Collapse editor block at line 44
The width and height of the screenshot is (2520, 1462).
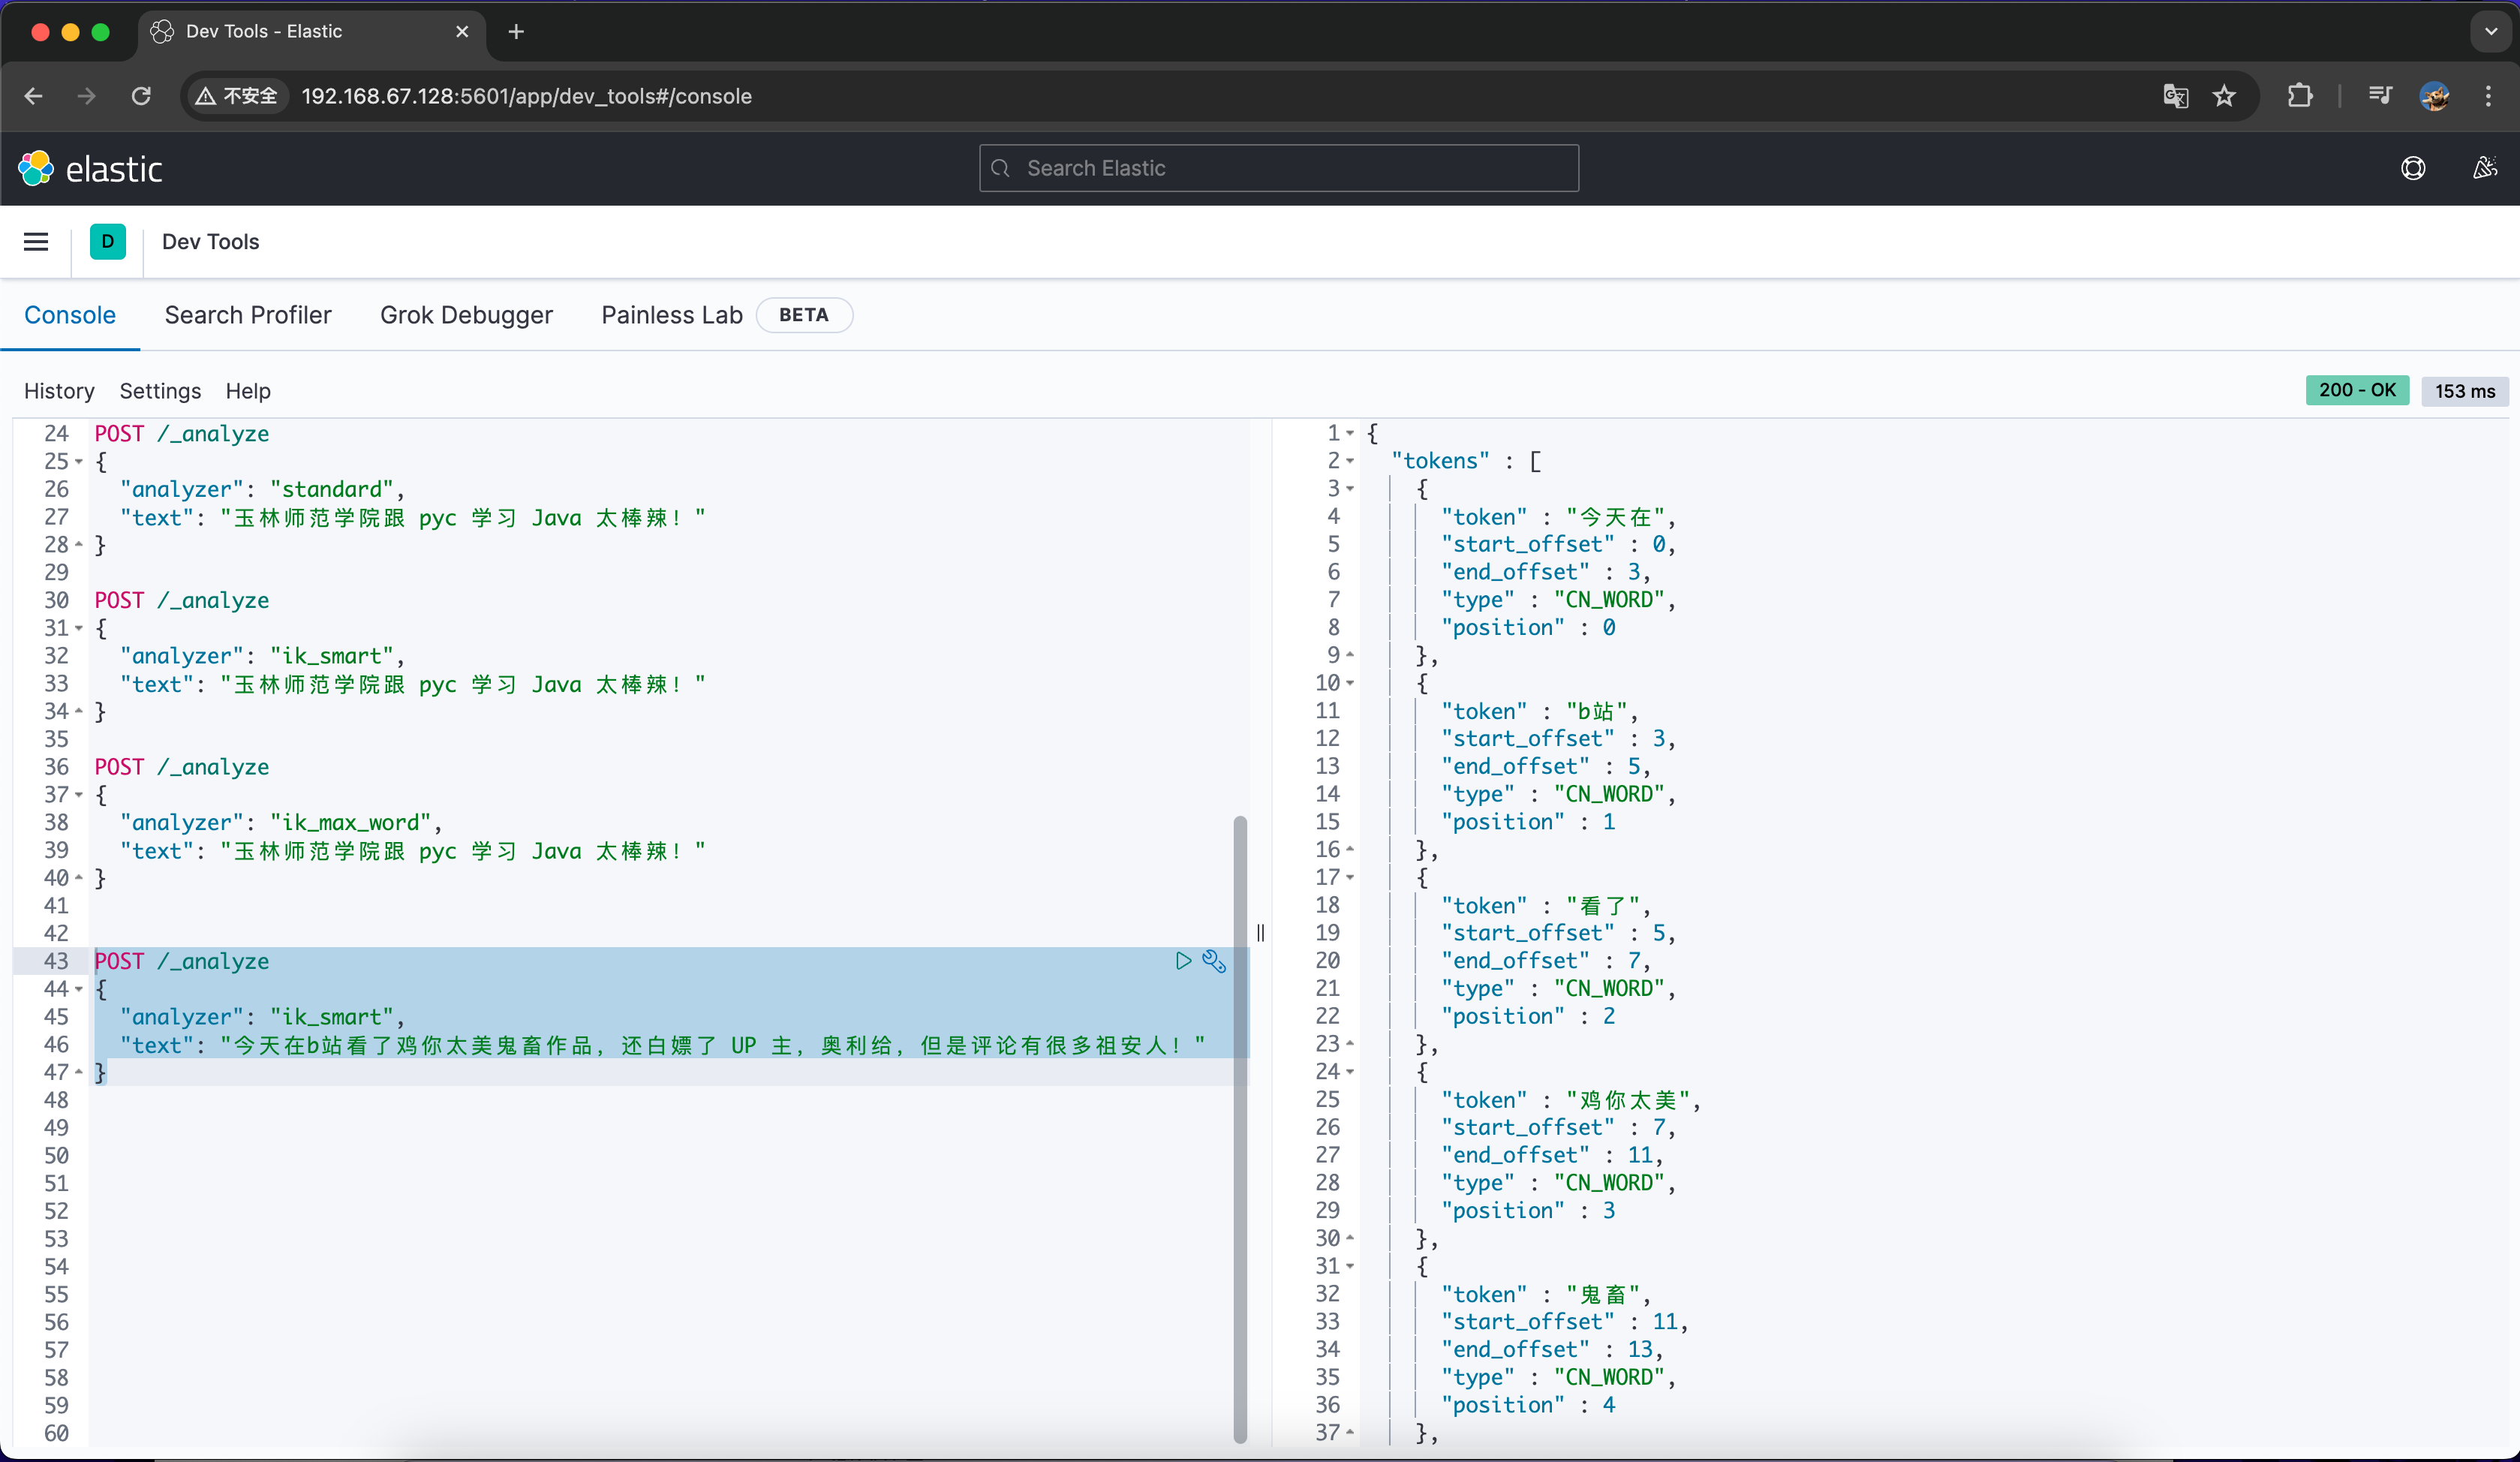(x=79, y=989)
